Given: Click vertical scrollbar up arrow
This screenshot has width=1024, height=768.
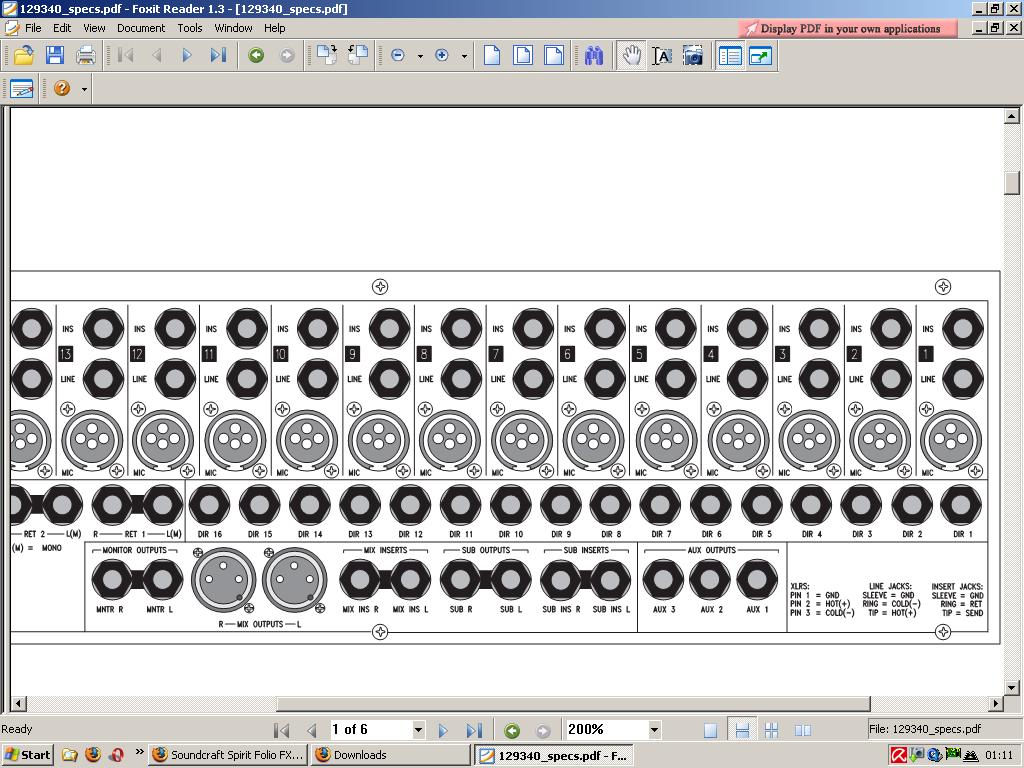Looking at the screenshot, I should point(1012,116).
